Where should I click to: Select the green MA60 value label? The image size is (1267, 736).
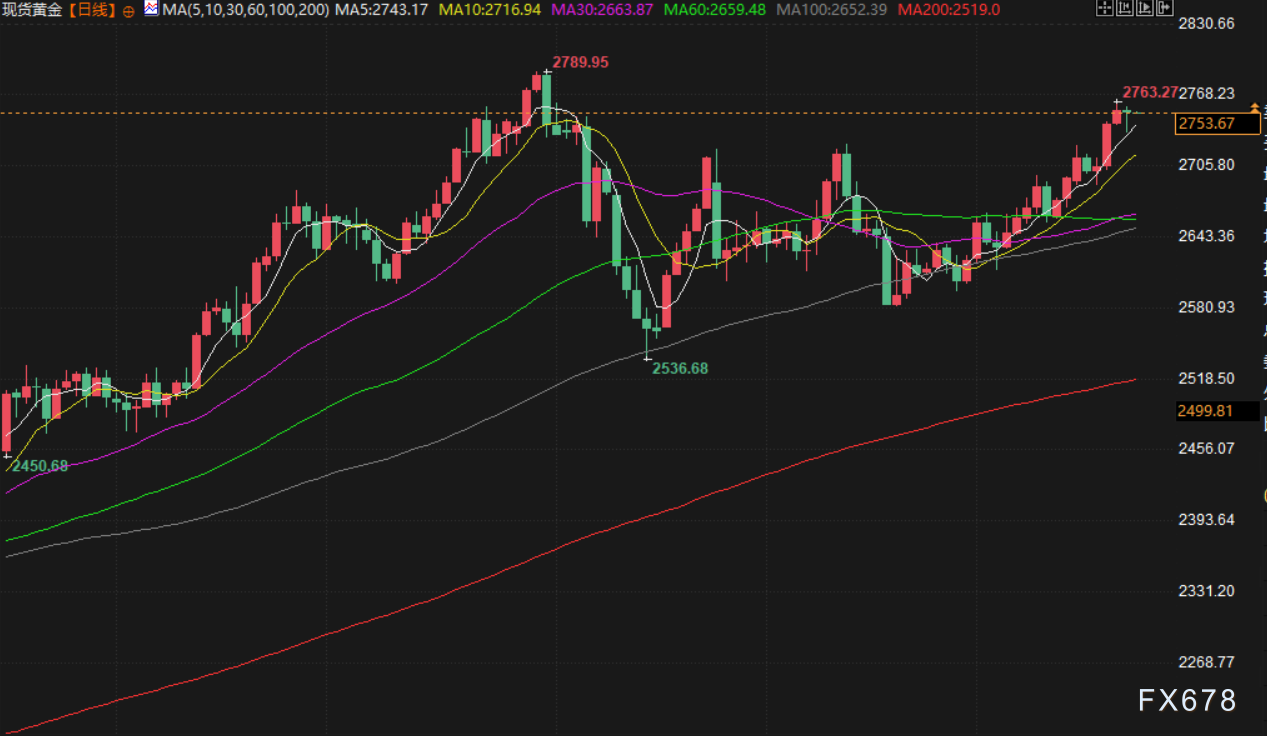point(718,11)
